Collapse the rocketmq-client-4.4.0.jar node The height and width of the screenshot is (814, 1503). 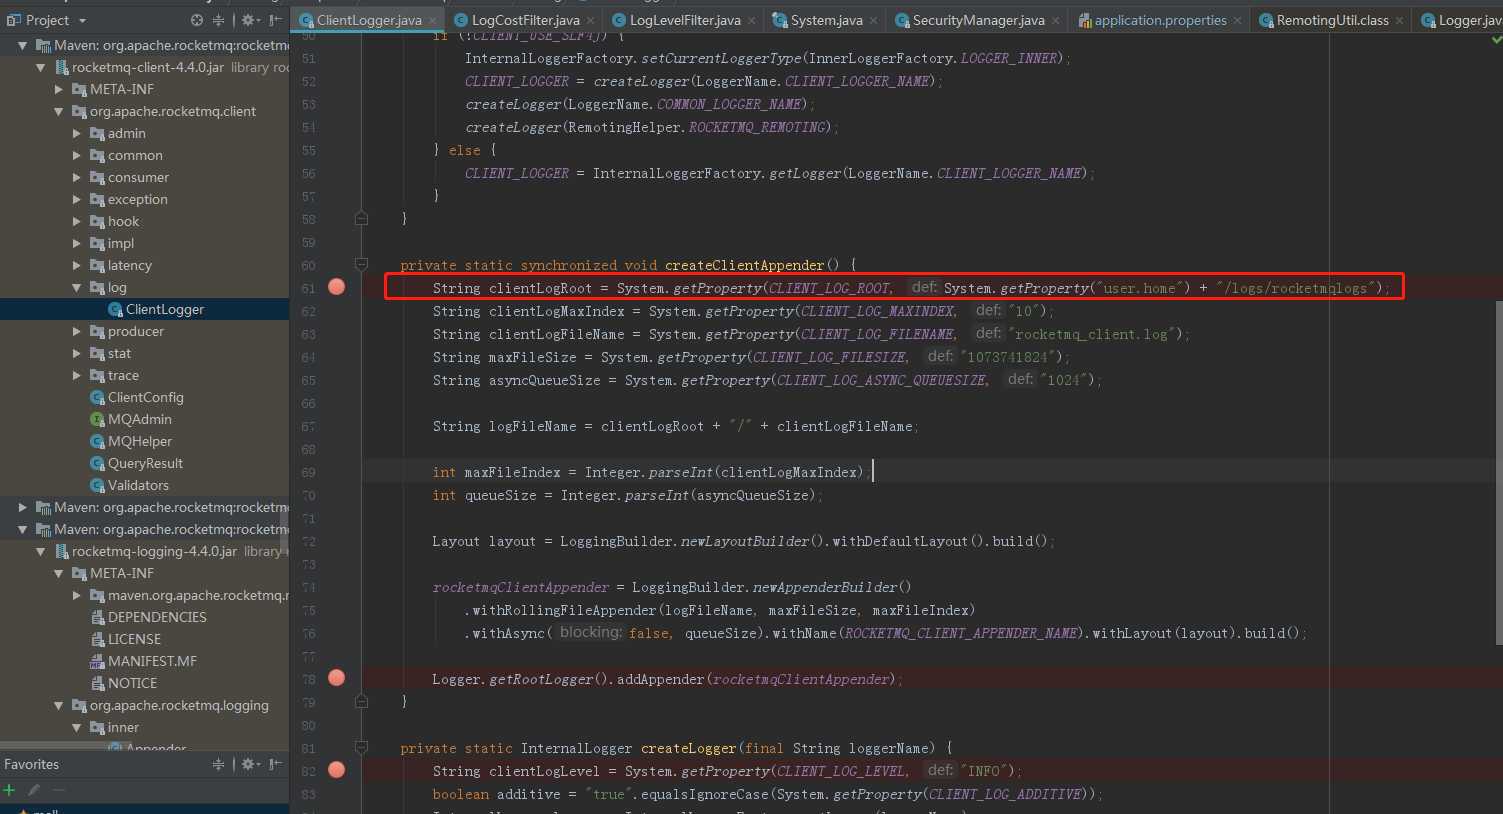[41, 67]
